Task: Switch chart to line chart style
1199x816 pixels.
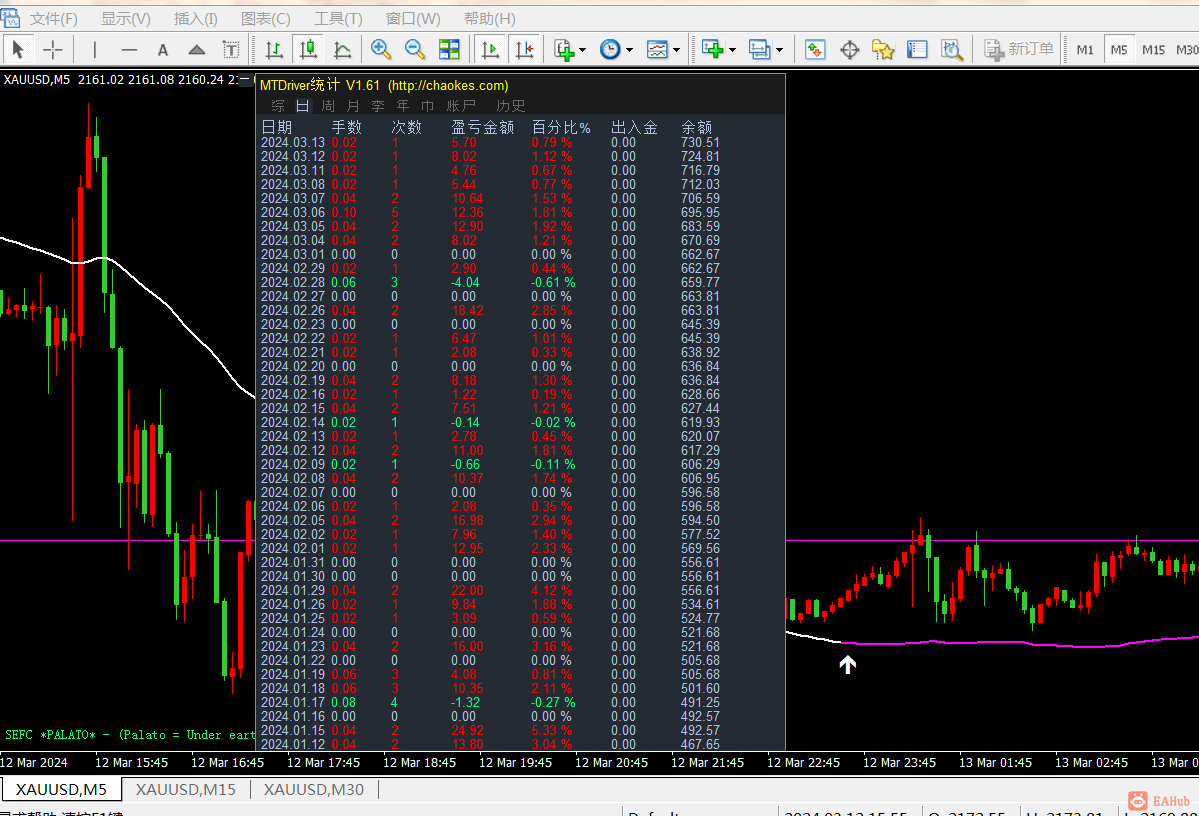Action: (342, 50)
